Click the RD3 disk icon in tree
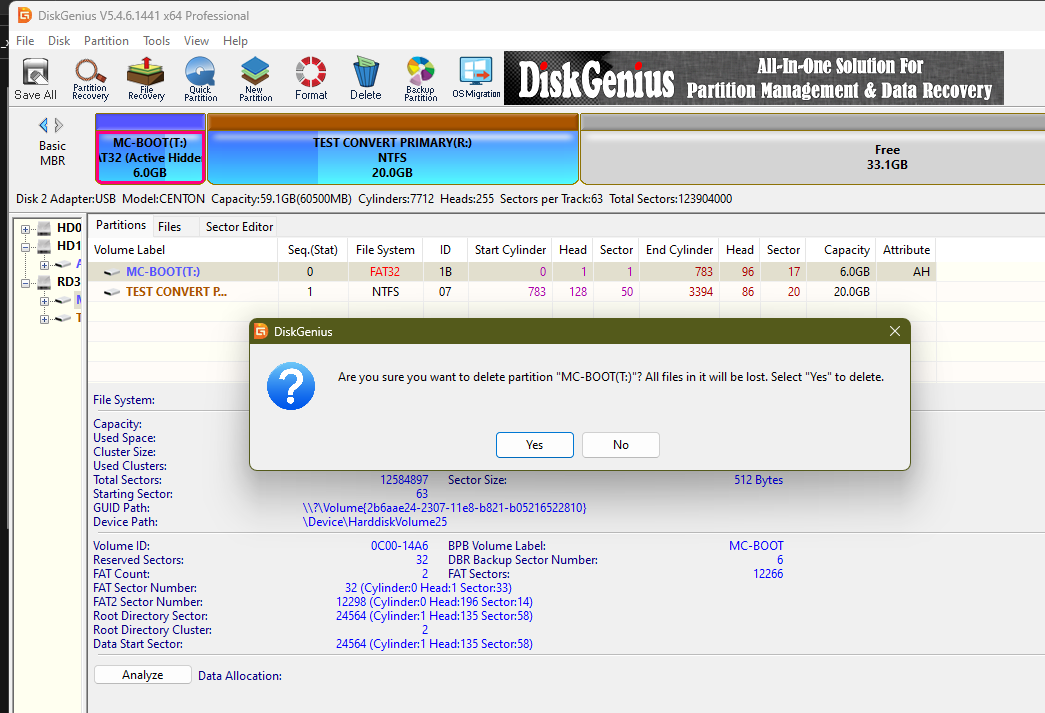 (44, 283)
